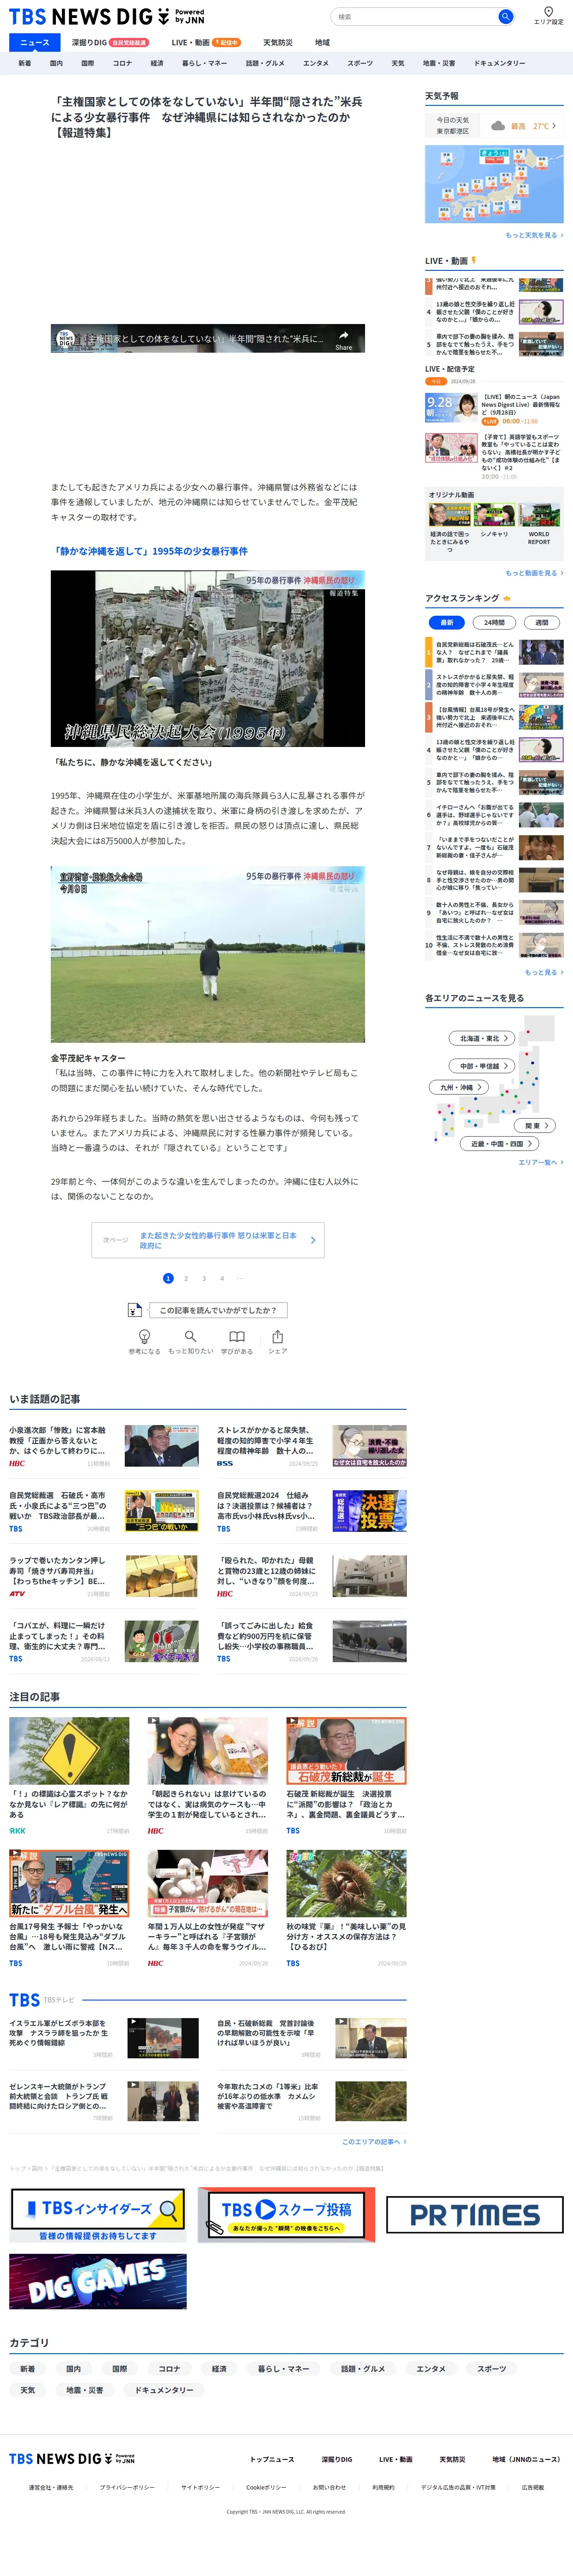Click the blue search magnifier button
This screenshot has height=2576, width=573.
(505, 16)
